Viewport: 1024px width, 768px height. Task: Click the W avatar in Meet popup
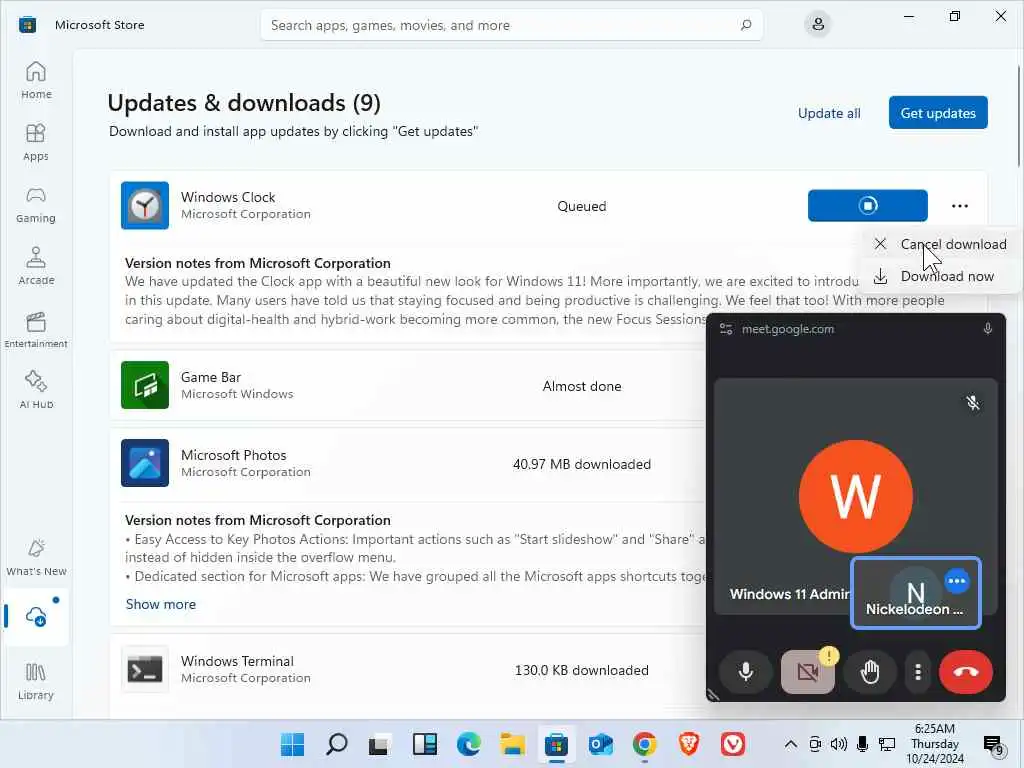[856, 496]
